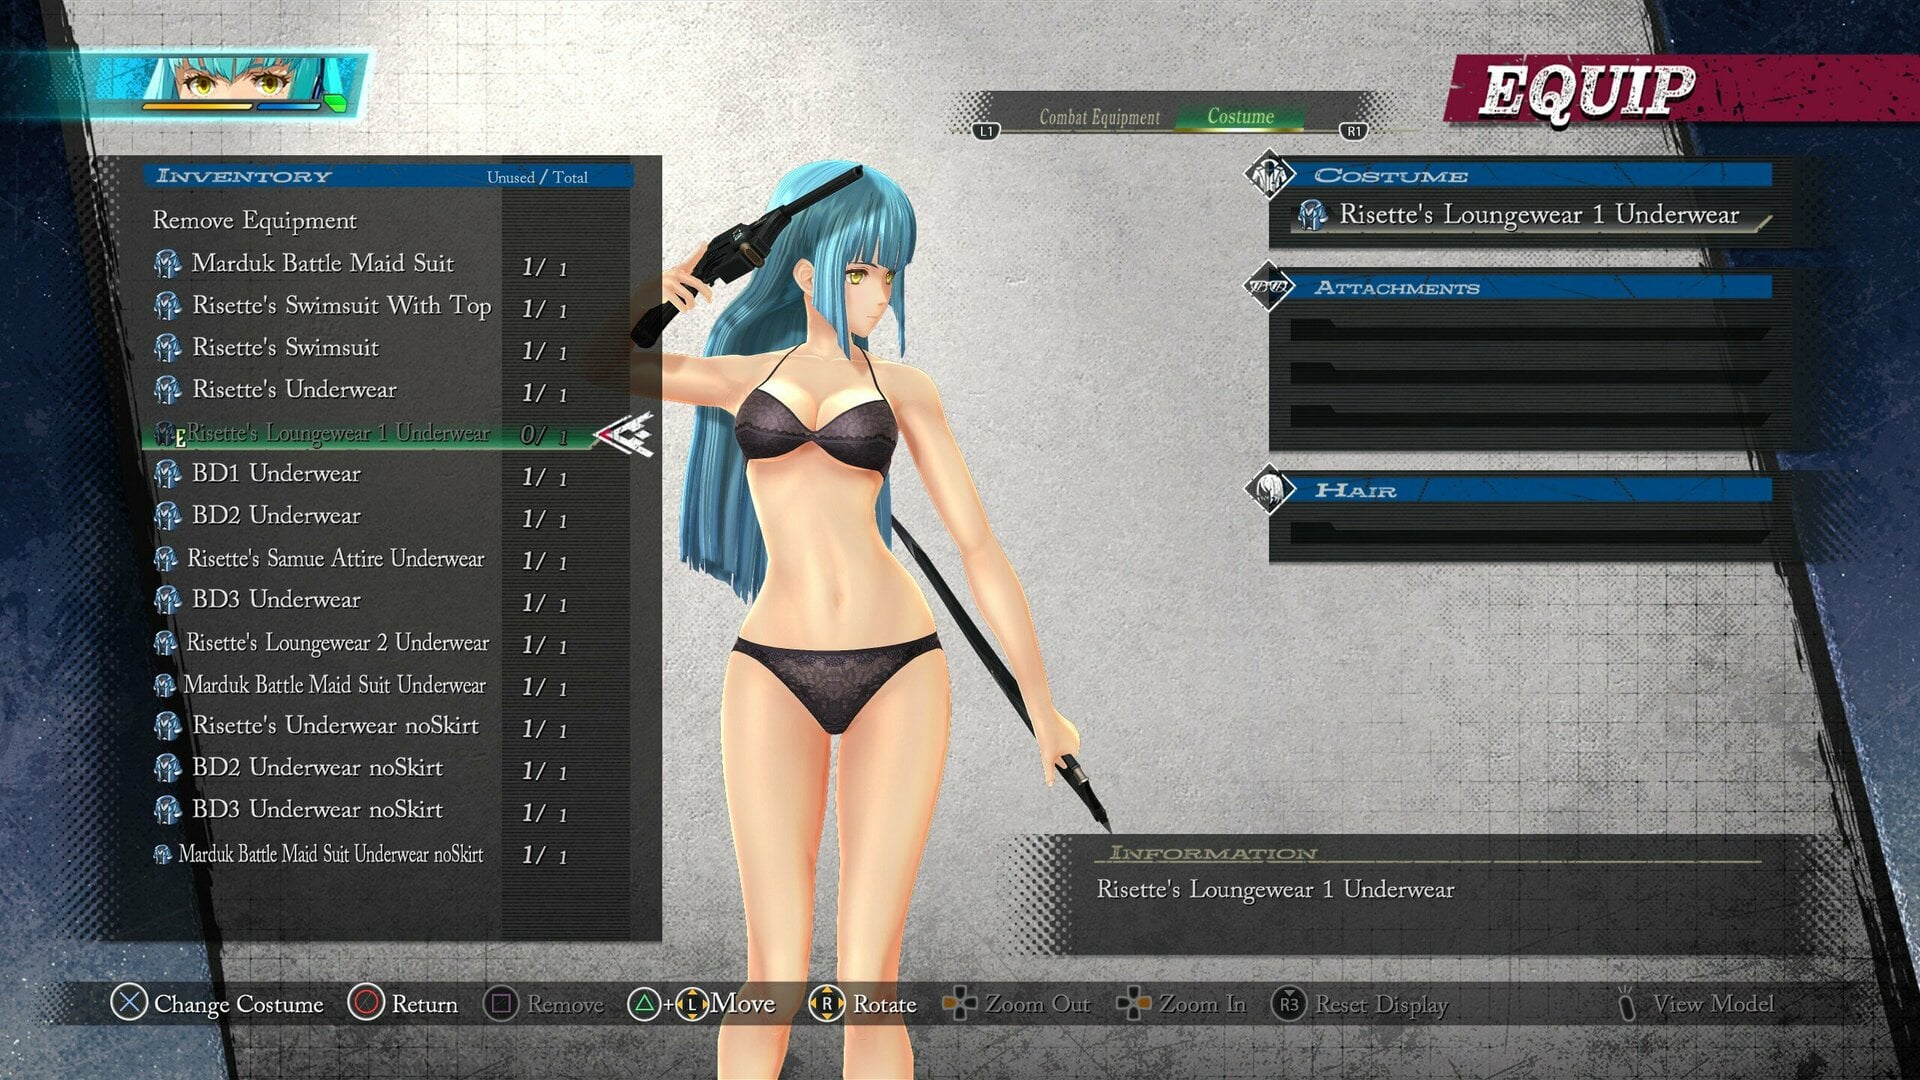Select the empty Hair slot
The width and height of the screenshot is (1920, 1080).
point(1530,532)
